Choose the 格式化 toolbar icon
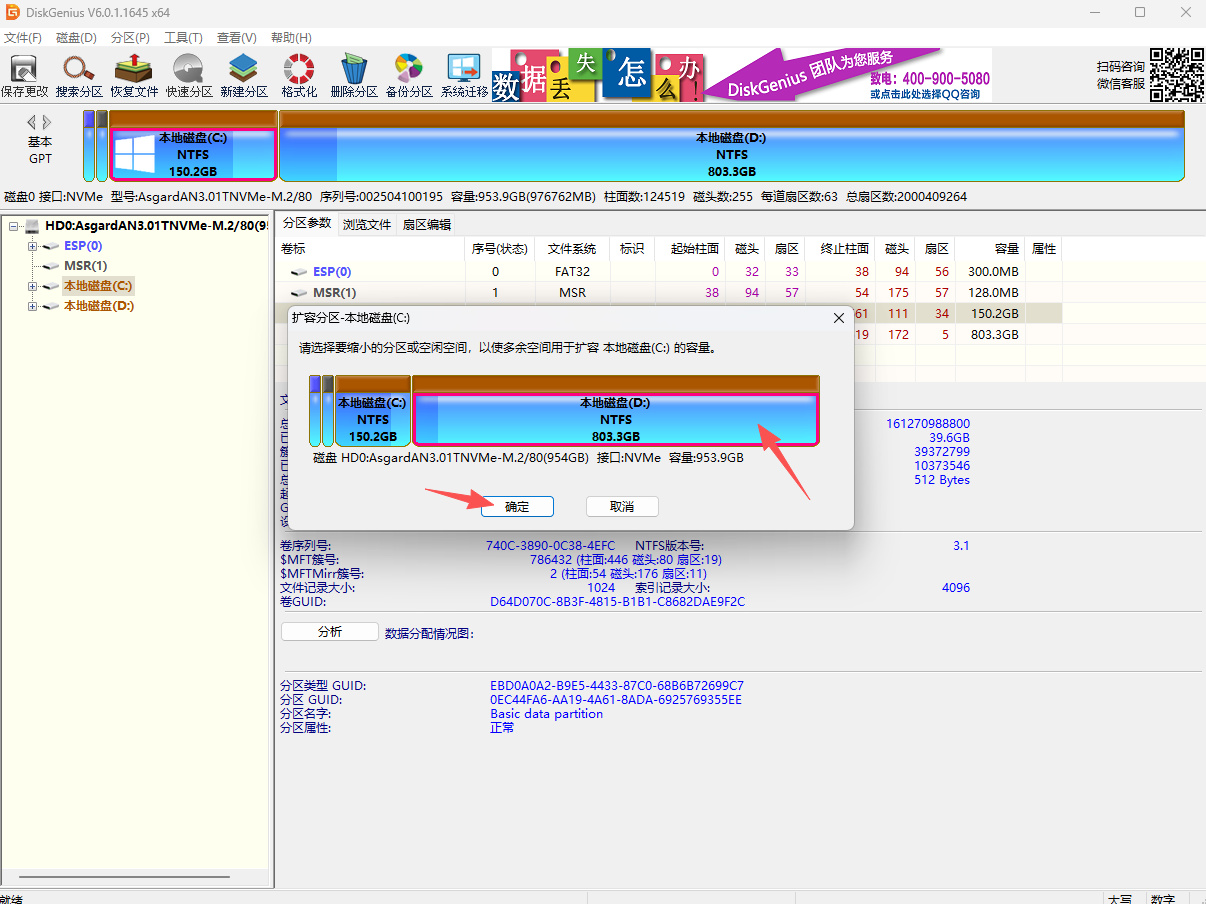1206x904 pixels. click(299, 75)
